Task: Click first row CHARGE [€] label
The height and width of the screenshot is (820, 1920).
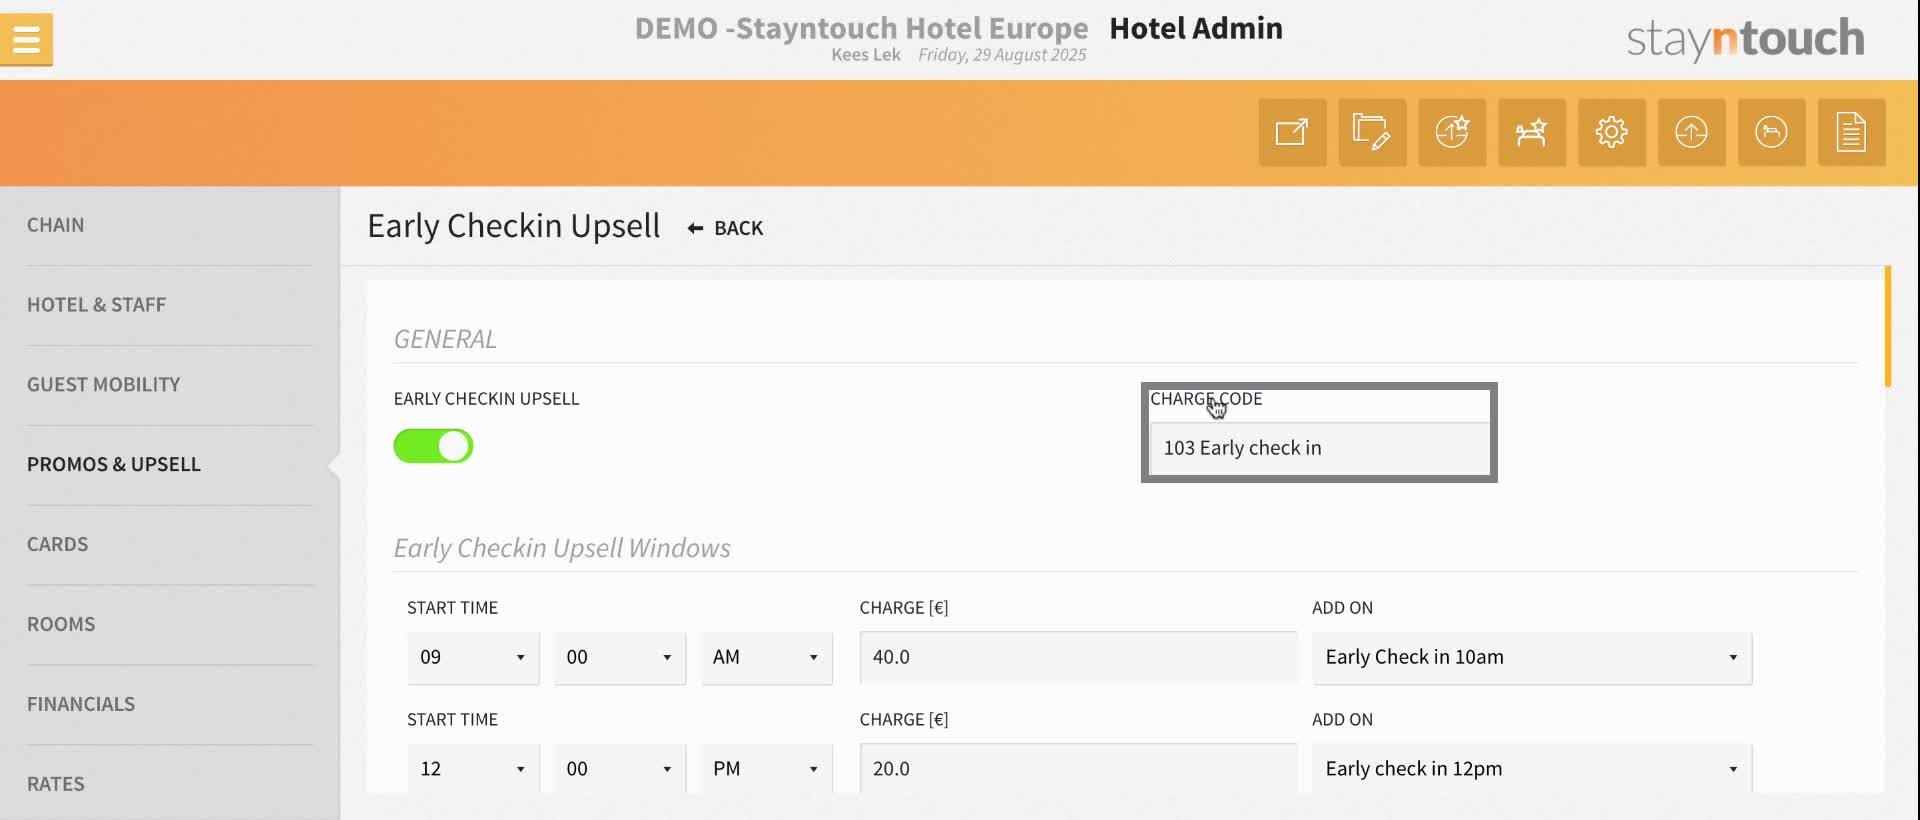Action: pos(904,608)
